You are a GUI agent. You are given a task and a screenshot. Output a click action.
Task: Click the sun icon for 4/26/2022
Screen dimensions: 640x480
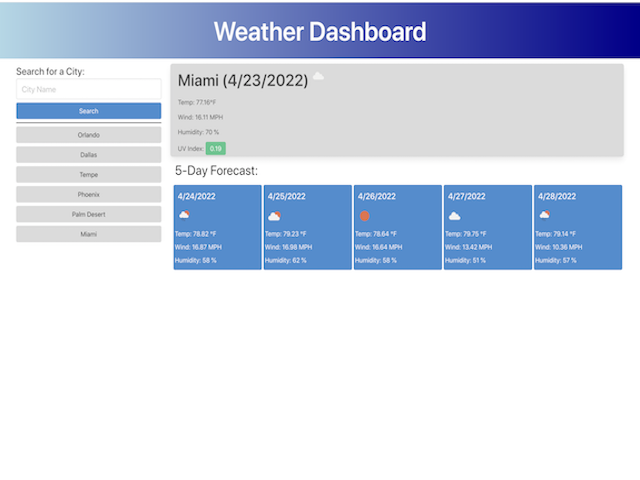pyautogui.click(x=364, y=215)
